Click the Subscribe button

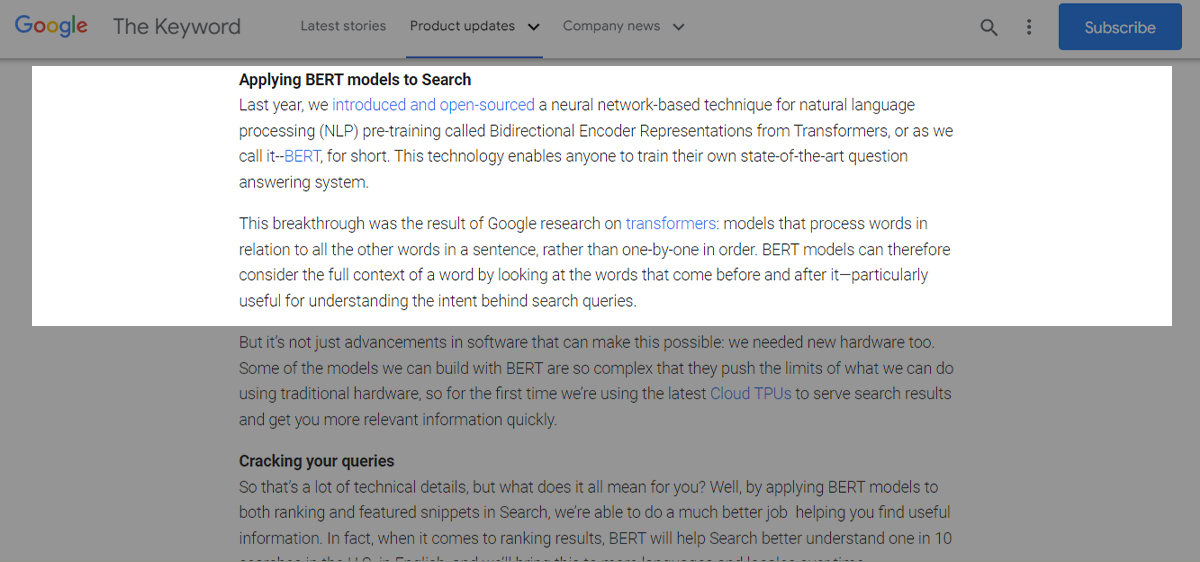pyautogui.click(x=1120, y=27)
